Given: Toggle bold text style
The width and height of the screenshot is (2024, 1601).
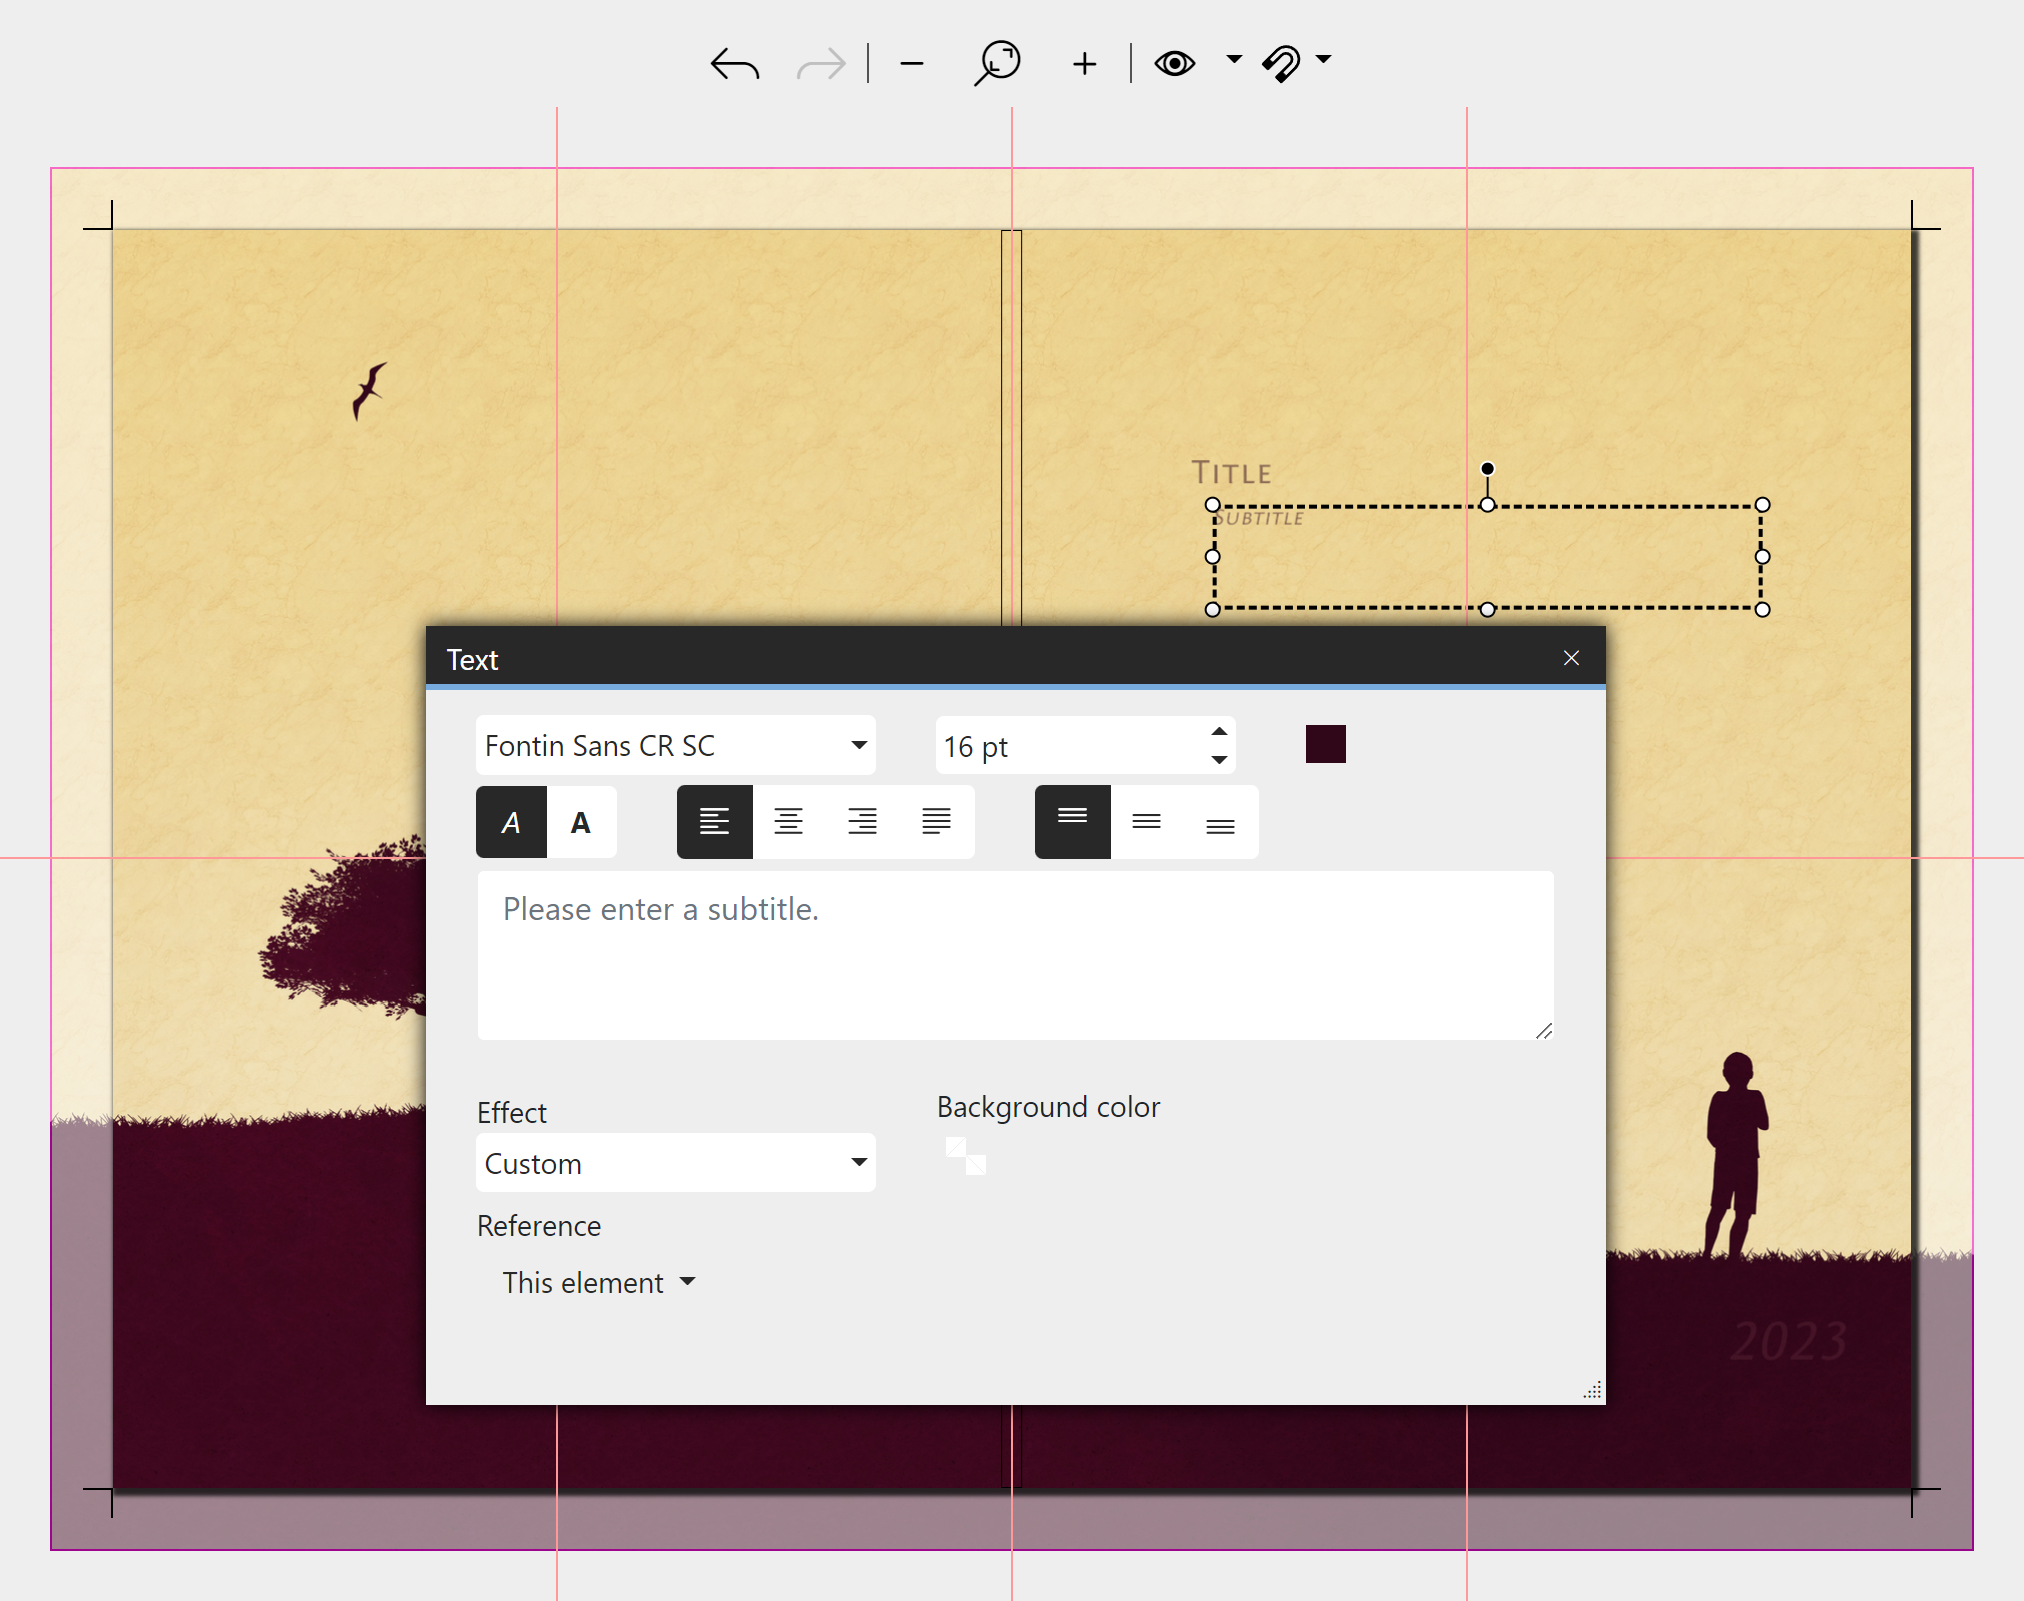Looking at the screenshot, I should (581, 822).
